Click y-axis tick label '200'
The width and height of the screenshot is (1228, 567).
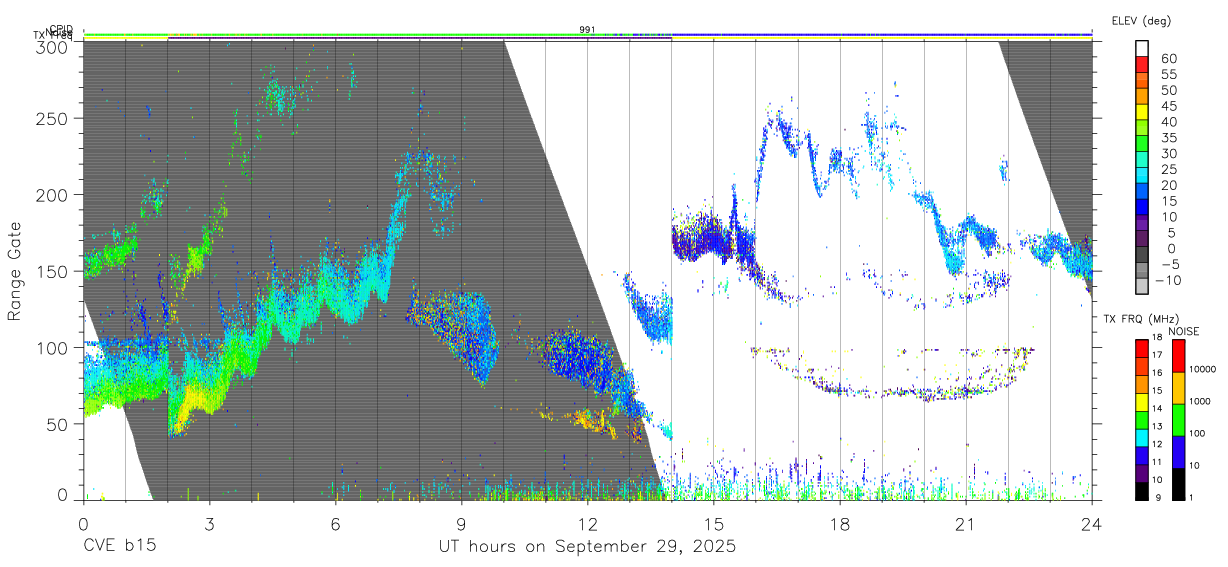point(52,195)
